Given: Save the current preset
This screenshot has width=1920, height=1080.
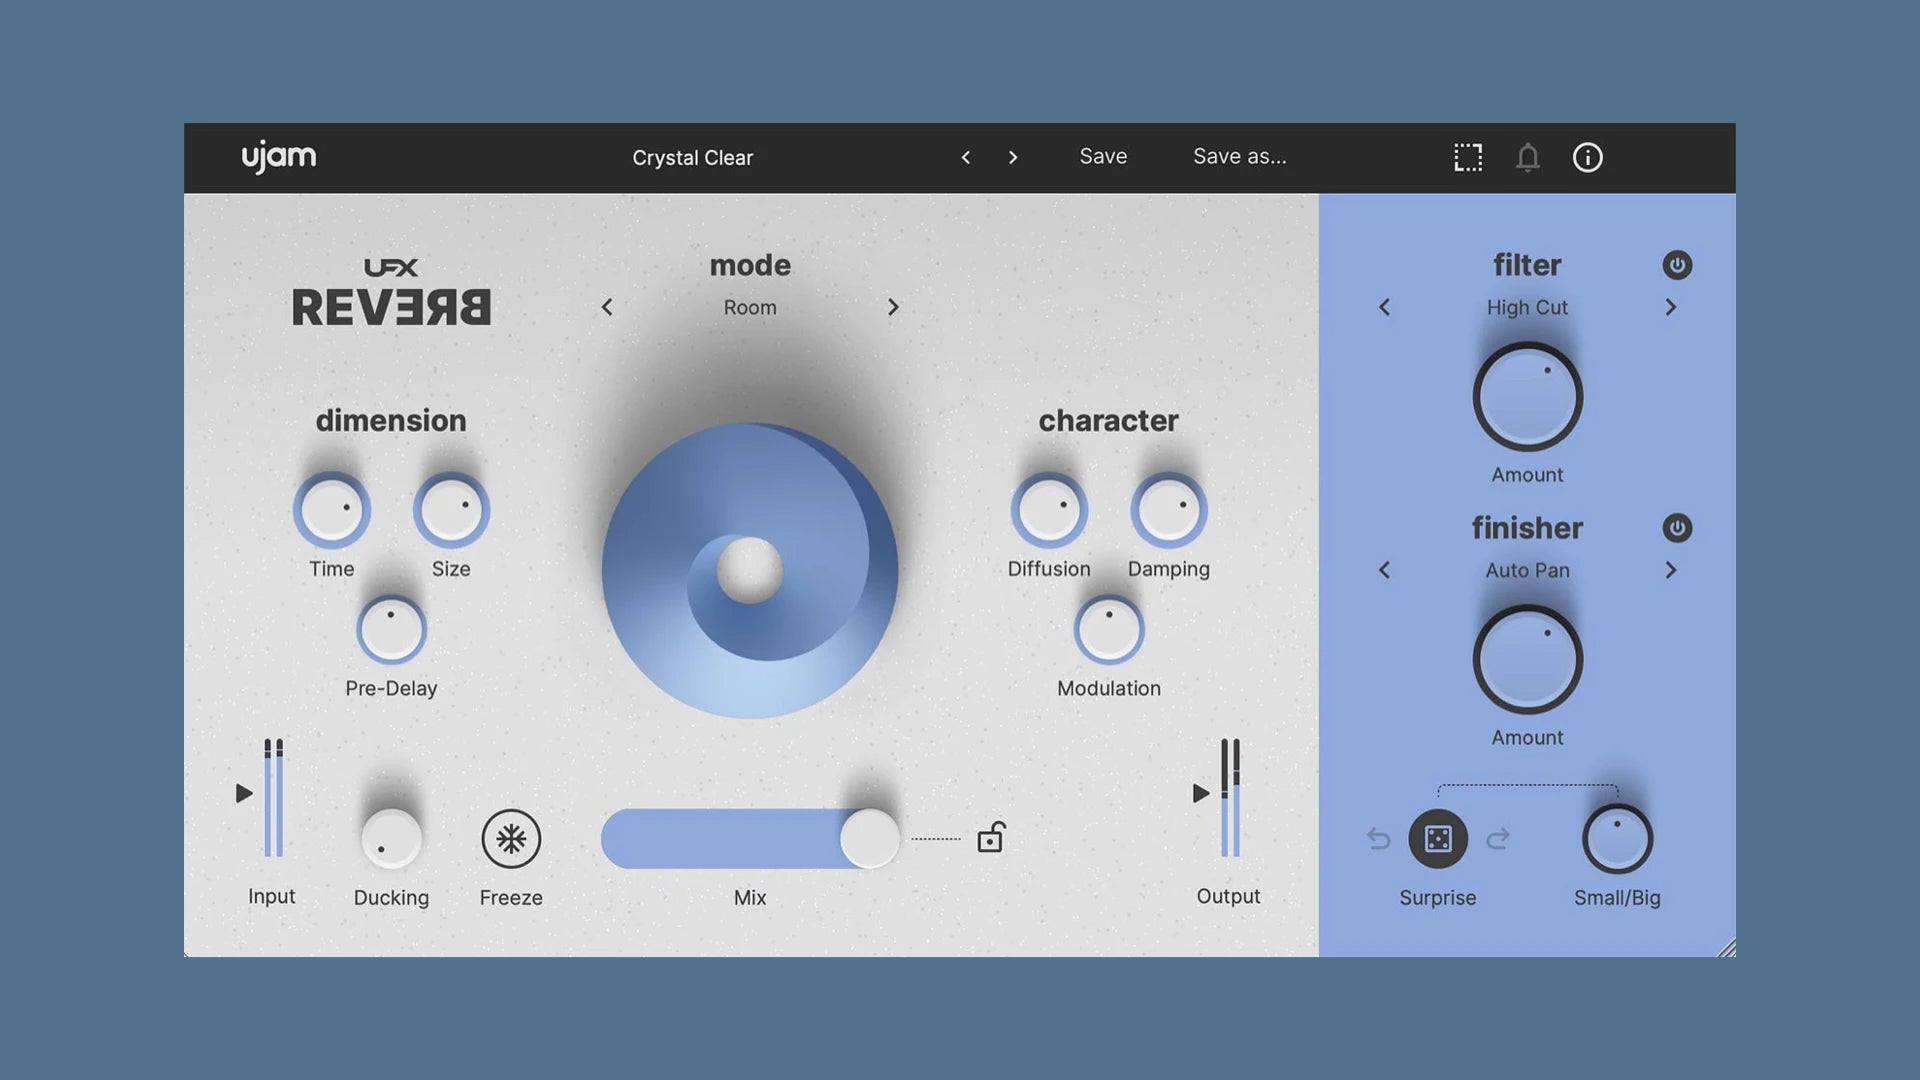Looking at the screenshot, I should [1102, 157].
